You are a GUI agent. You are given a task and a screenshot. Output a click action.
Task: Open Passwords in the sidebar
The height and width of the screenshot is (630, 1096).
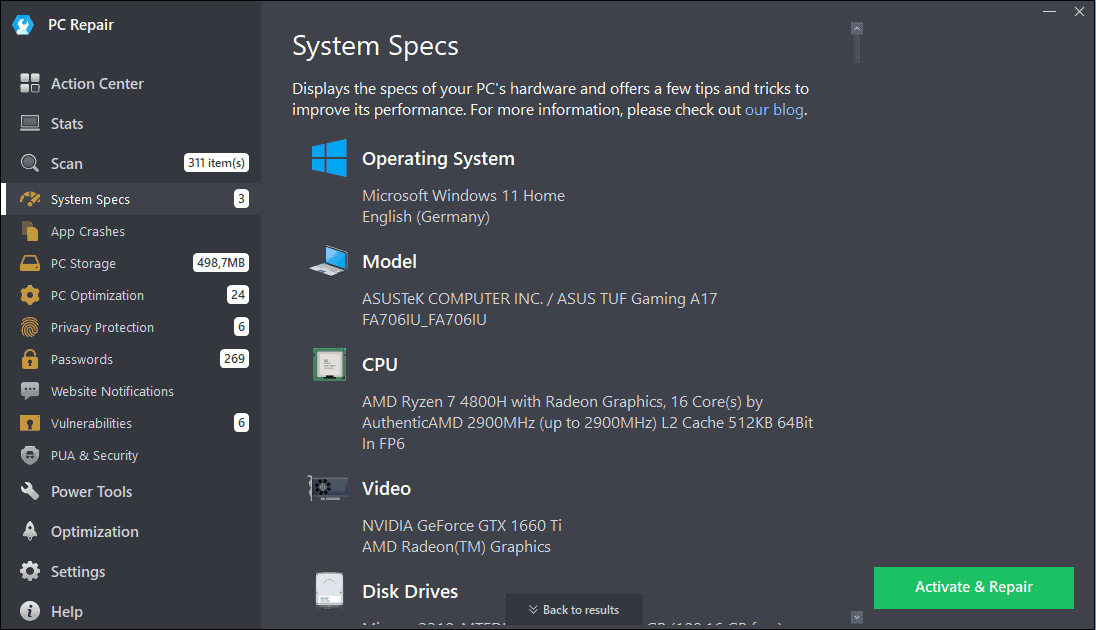(131, 359)
